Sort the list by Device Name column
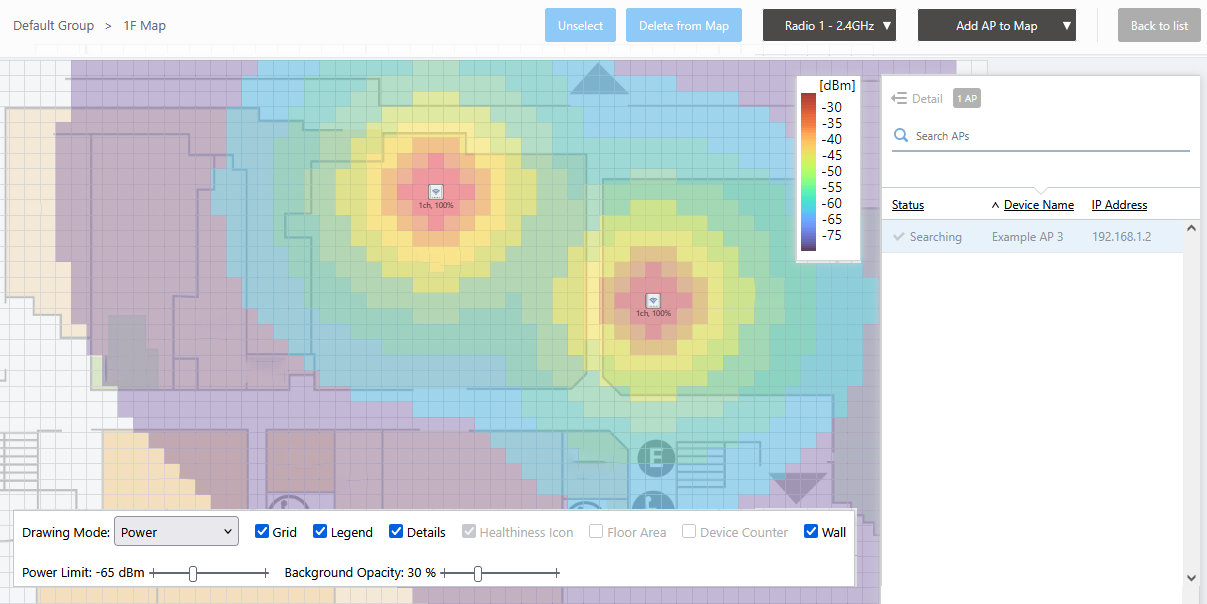Screen dimensions: 1207x604 [1038, 205]
